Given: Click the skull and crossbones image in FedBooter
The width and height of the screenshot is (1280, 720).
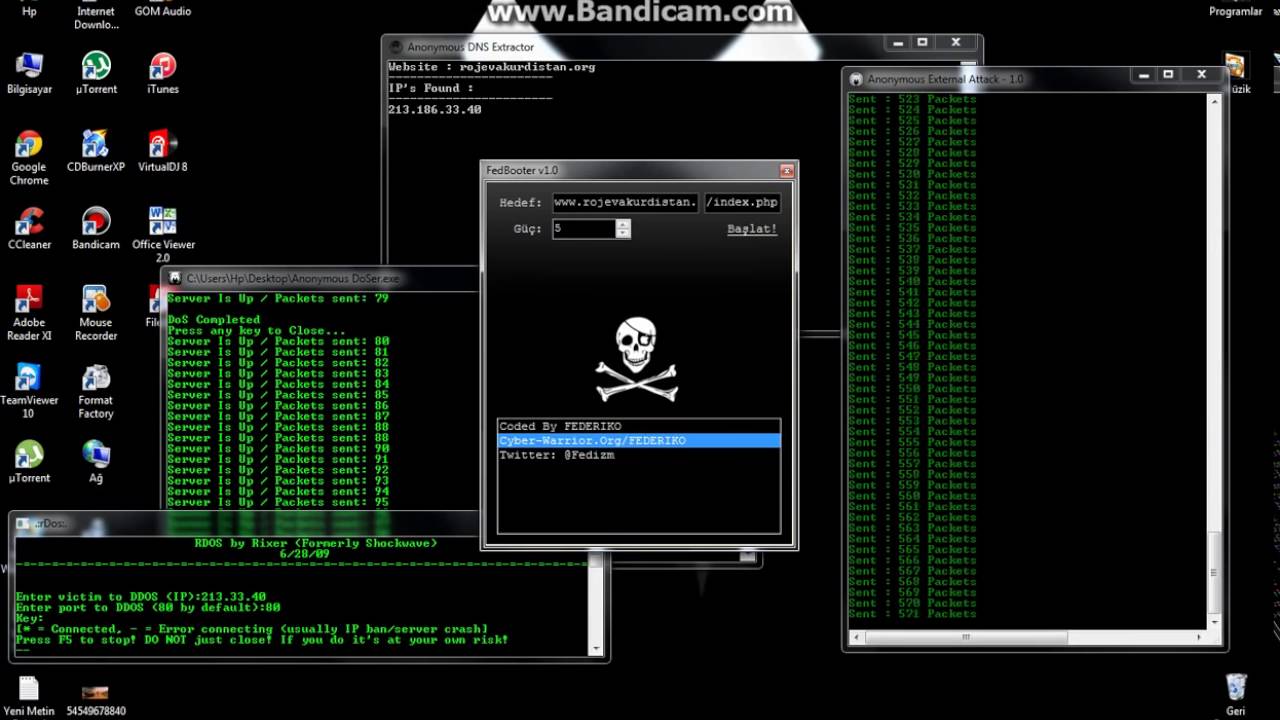Looking at the screenshot, I should point(638,360).
